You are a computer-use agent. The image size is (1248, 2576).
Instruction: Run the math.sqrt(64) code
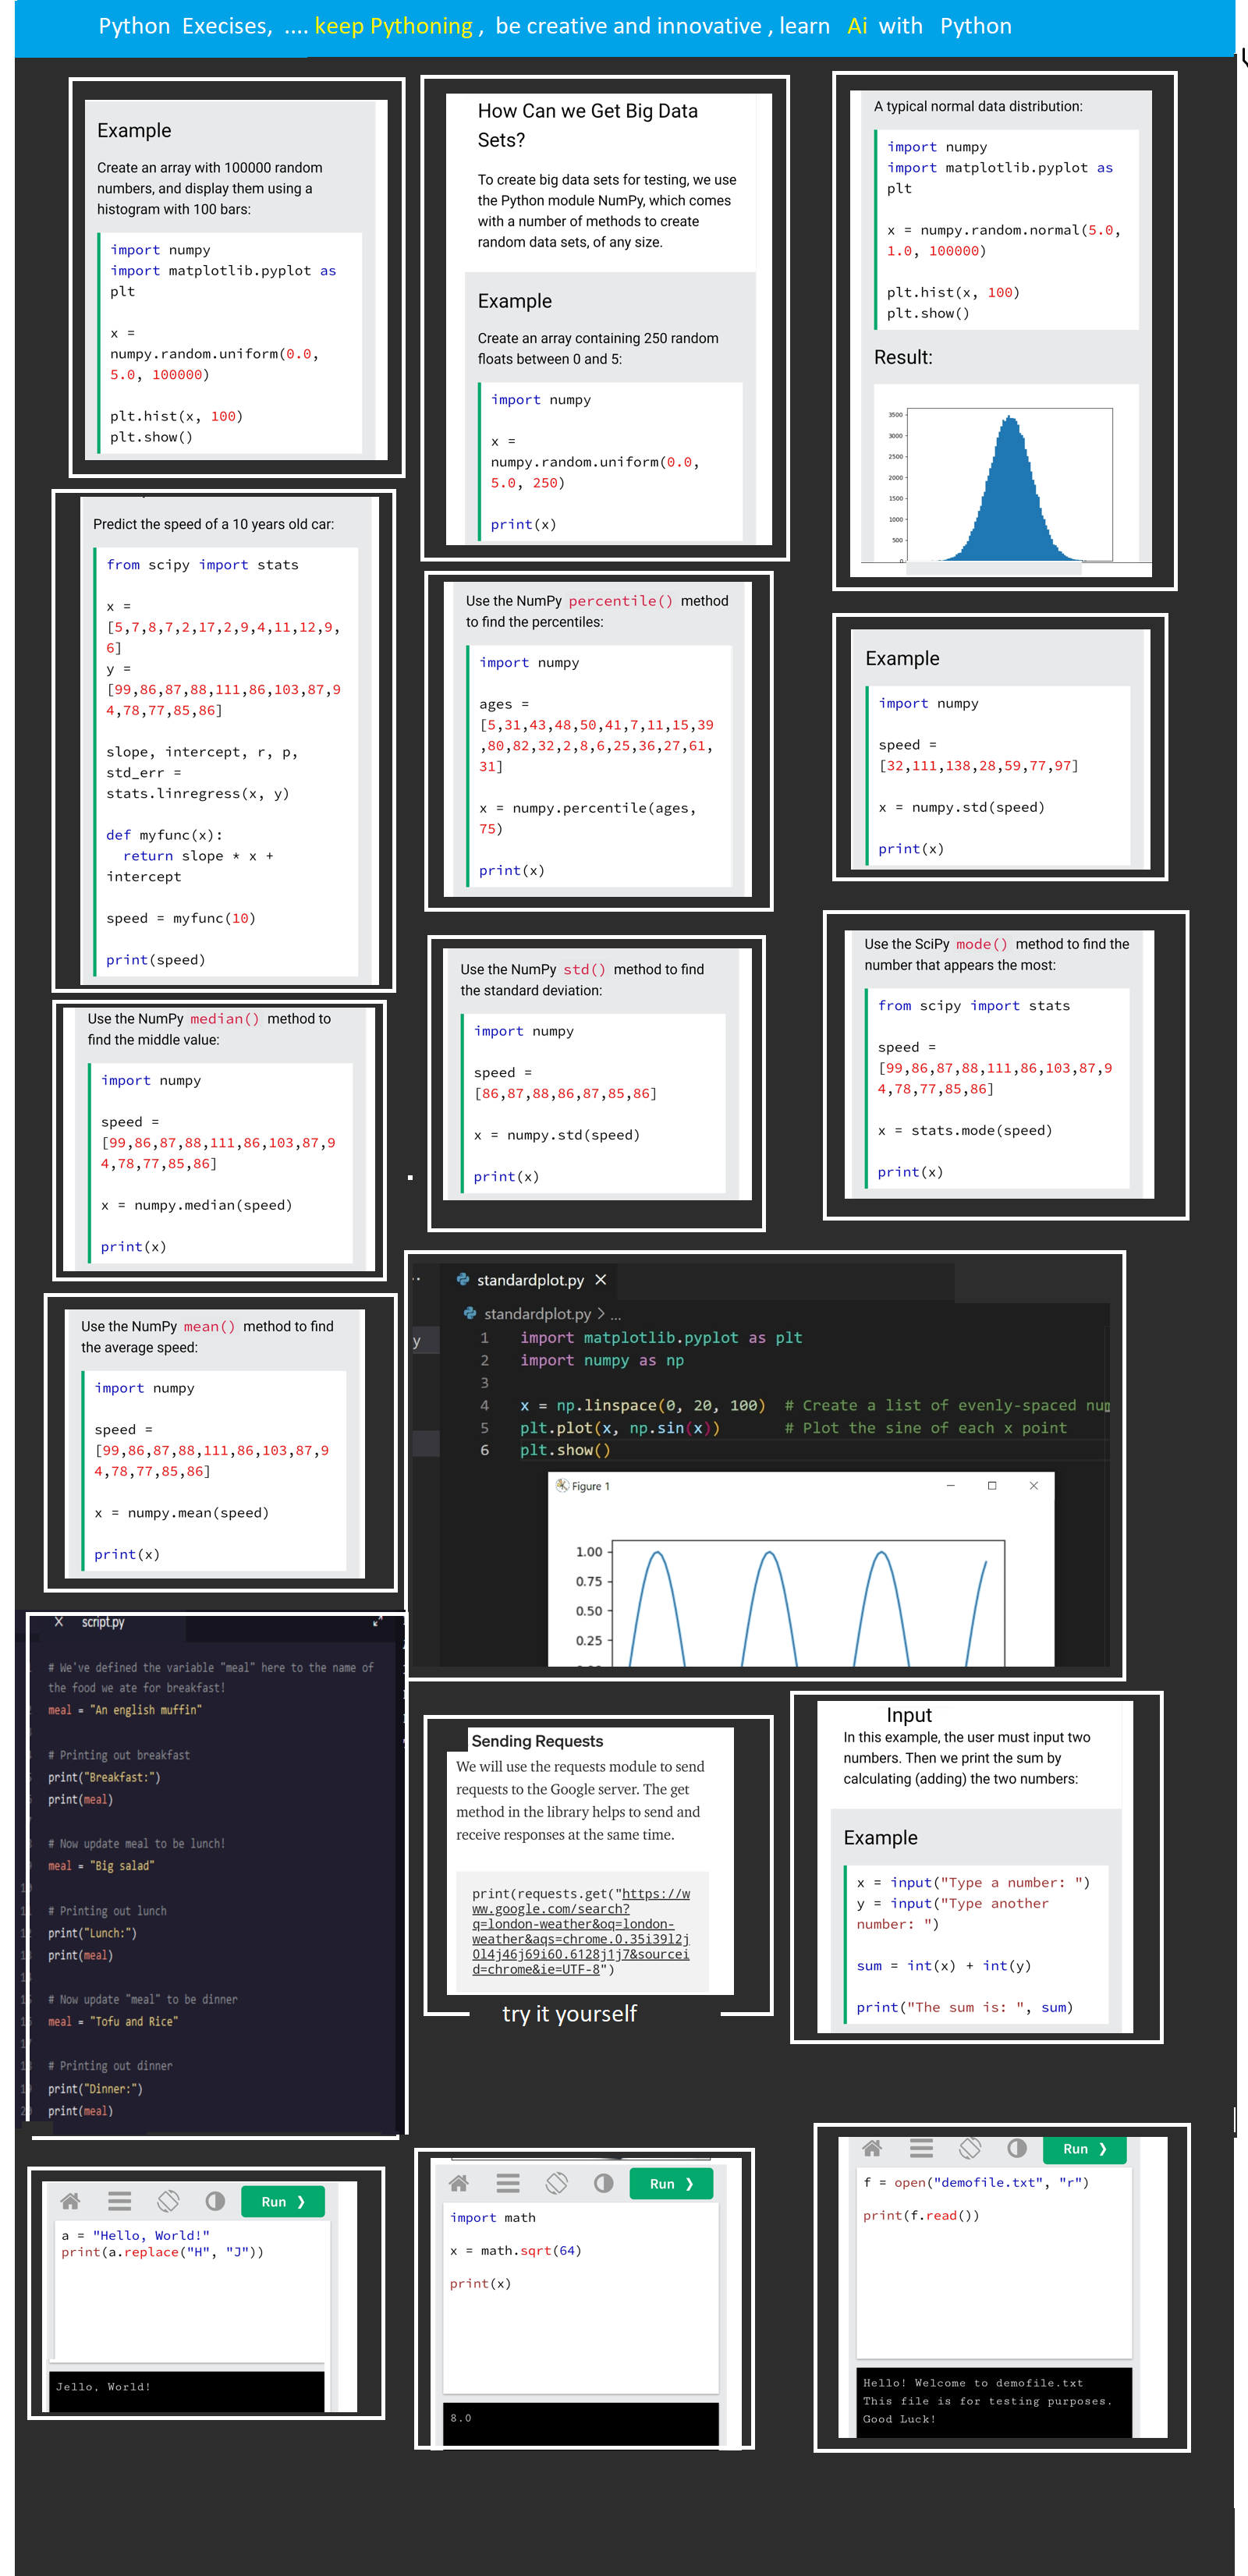(671, 2184)
